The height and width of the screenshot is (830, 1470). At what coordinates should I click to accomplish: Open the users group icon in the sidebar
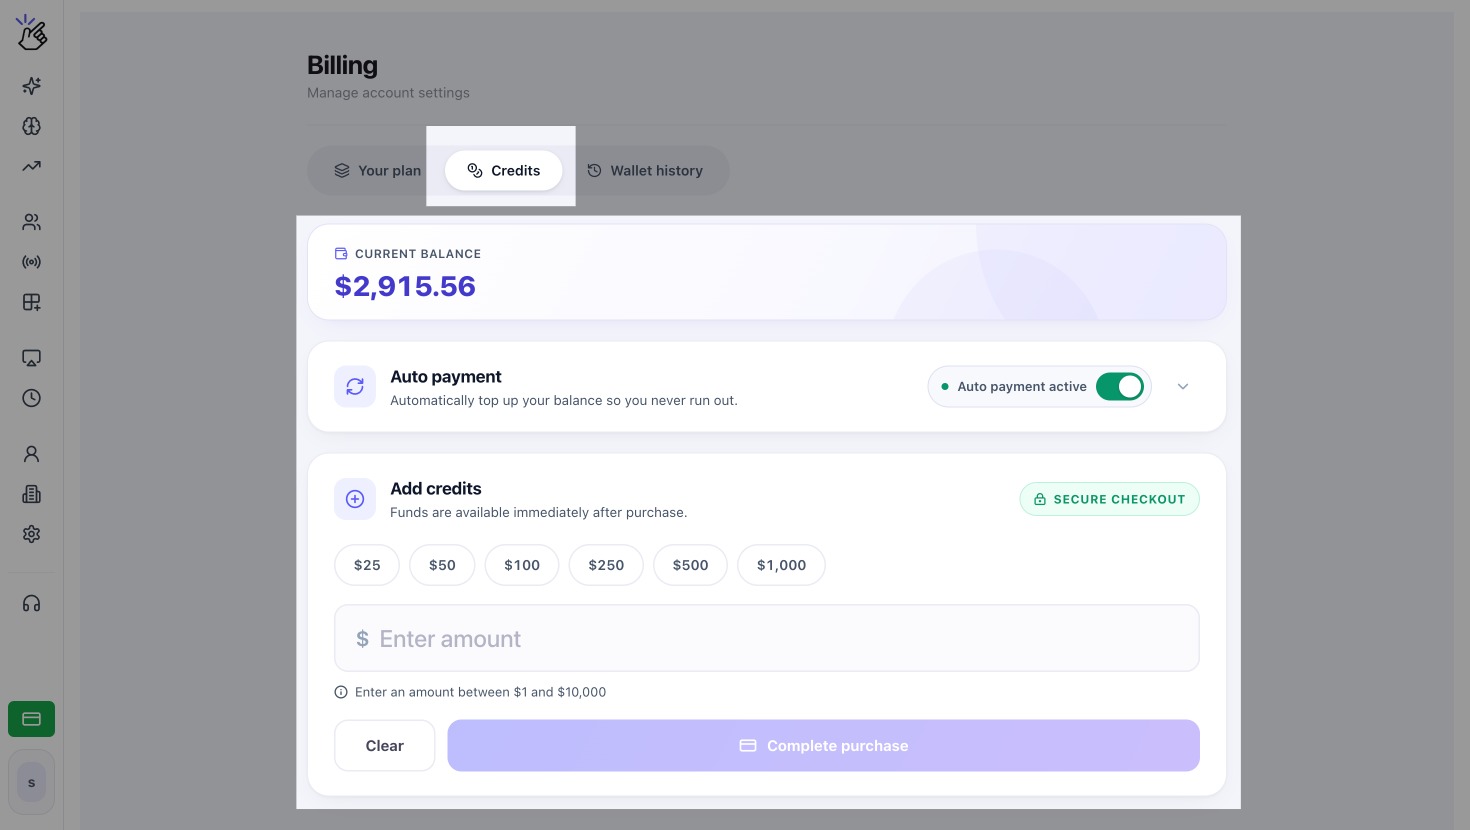(32, 222)
